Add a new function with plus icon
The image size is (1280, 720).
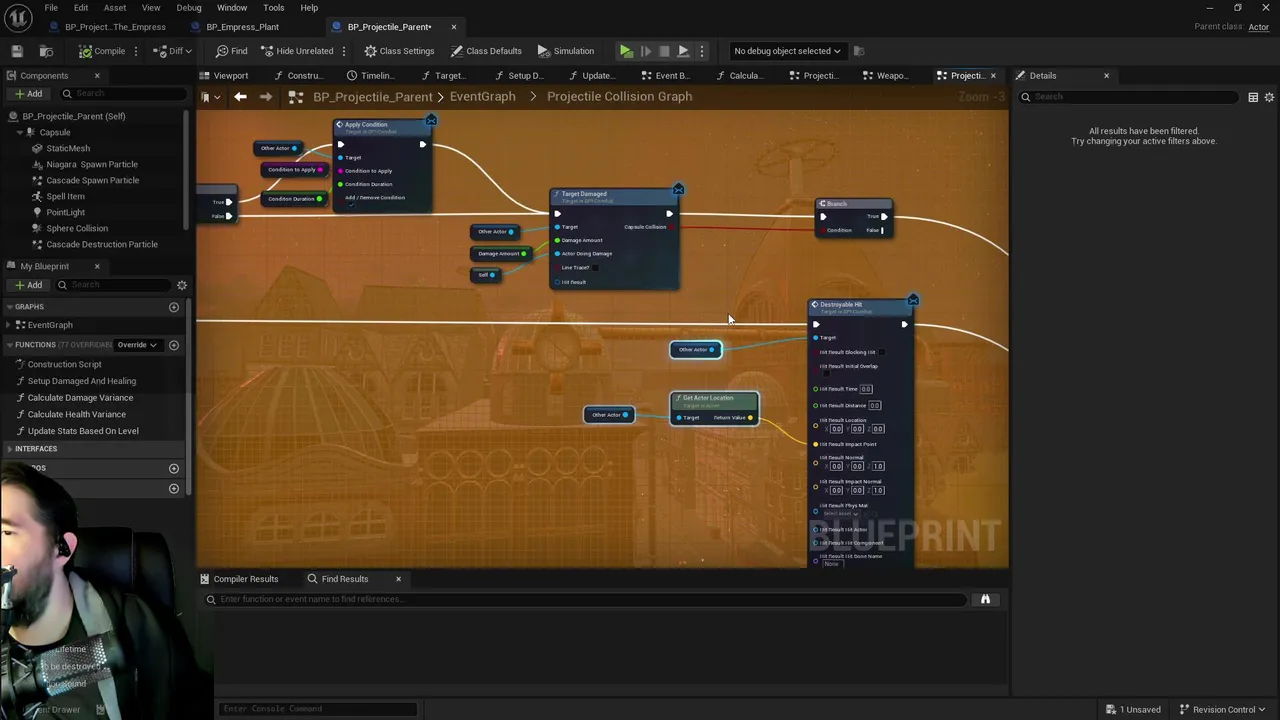pos(174,345)
